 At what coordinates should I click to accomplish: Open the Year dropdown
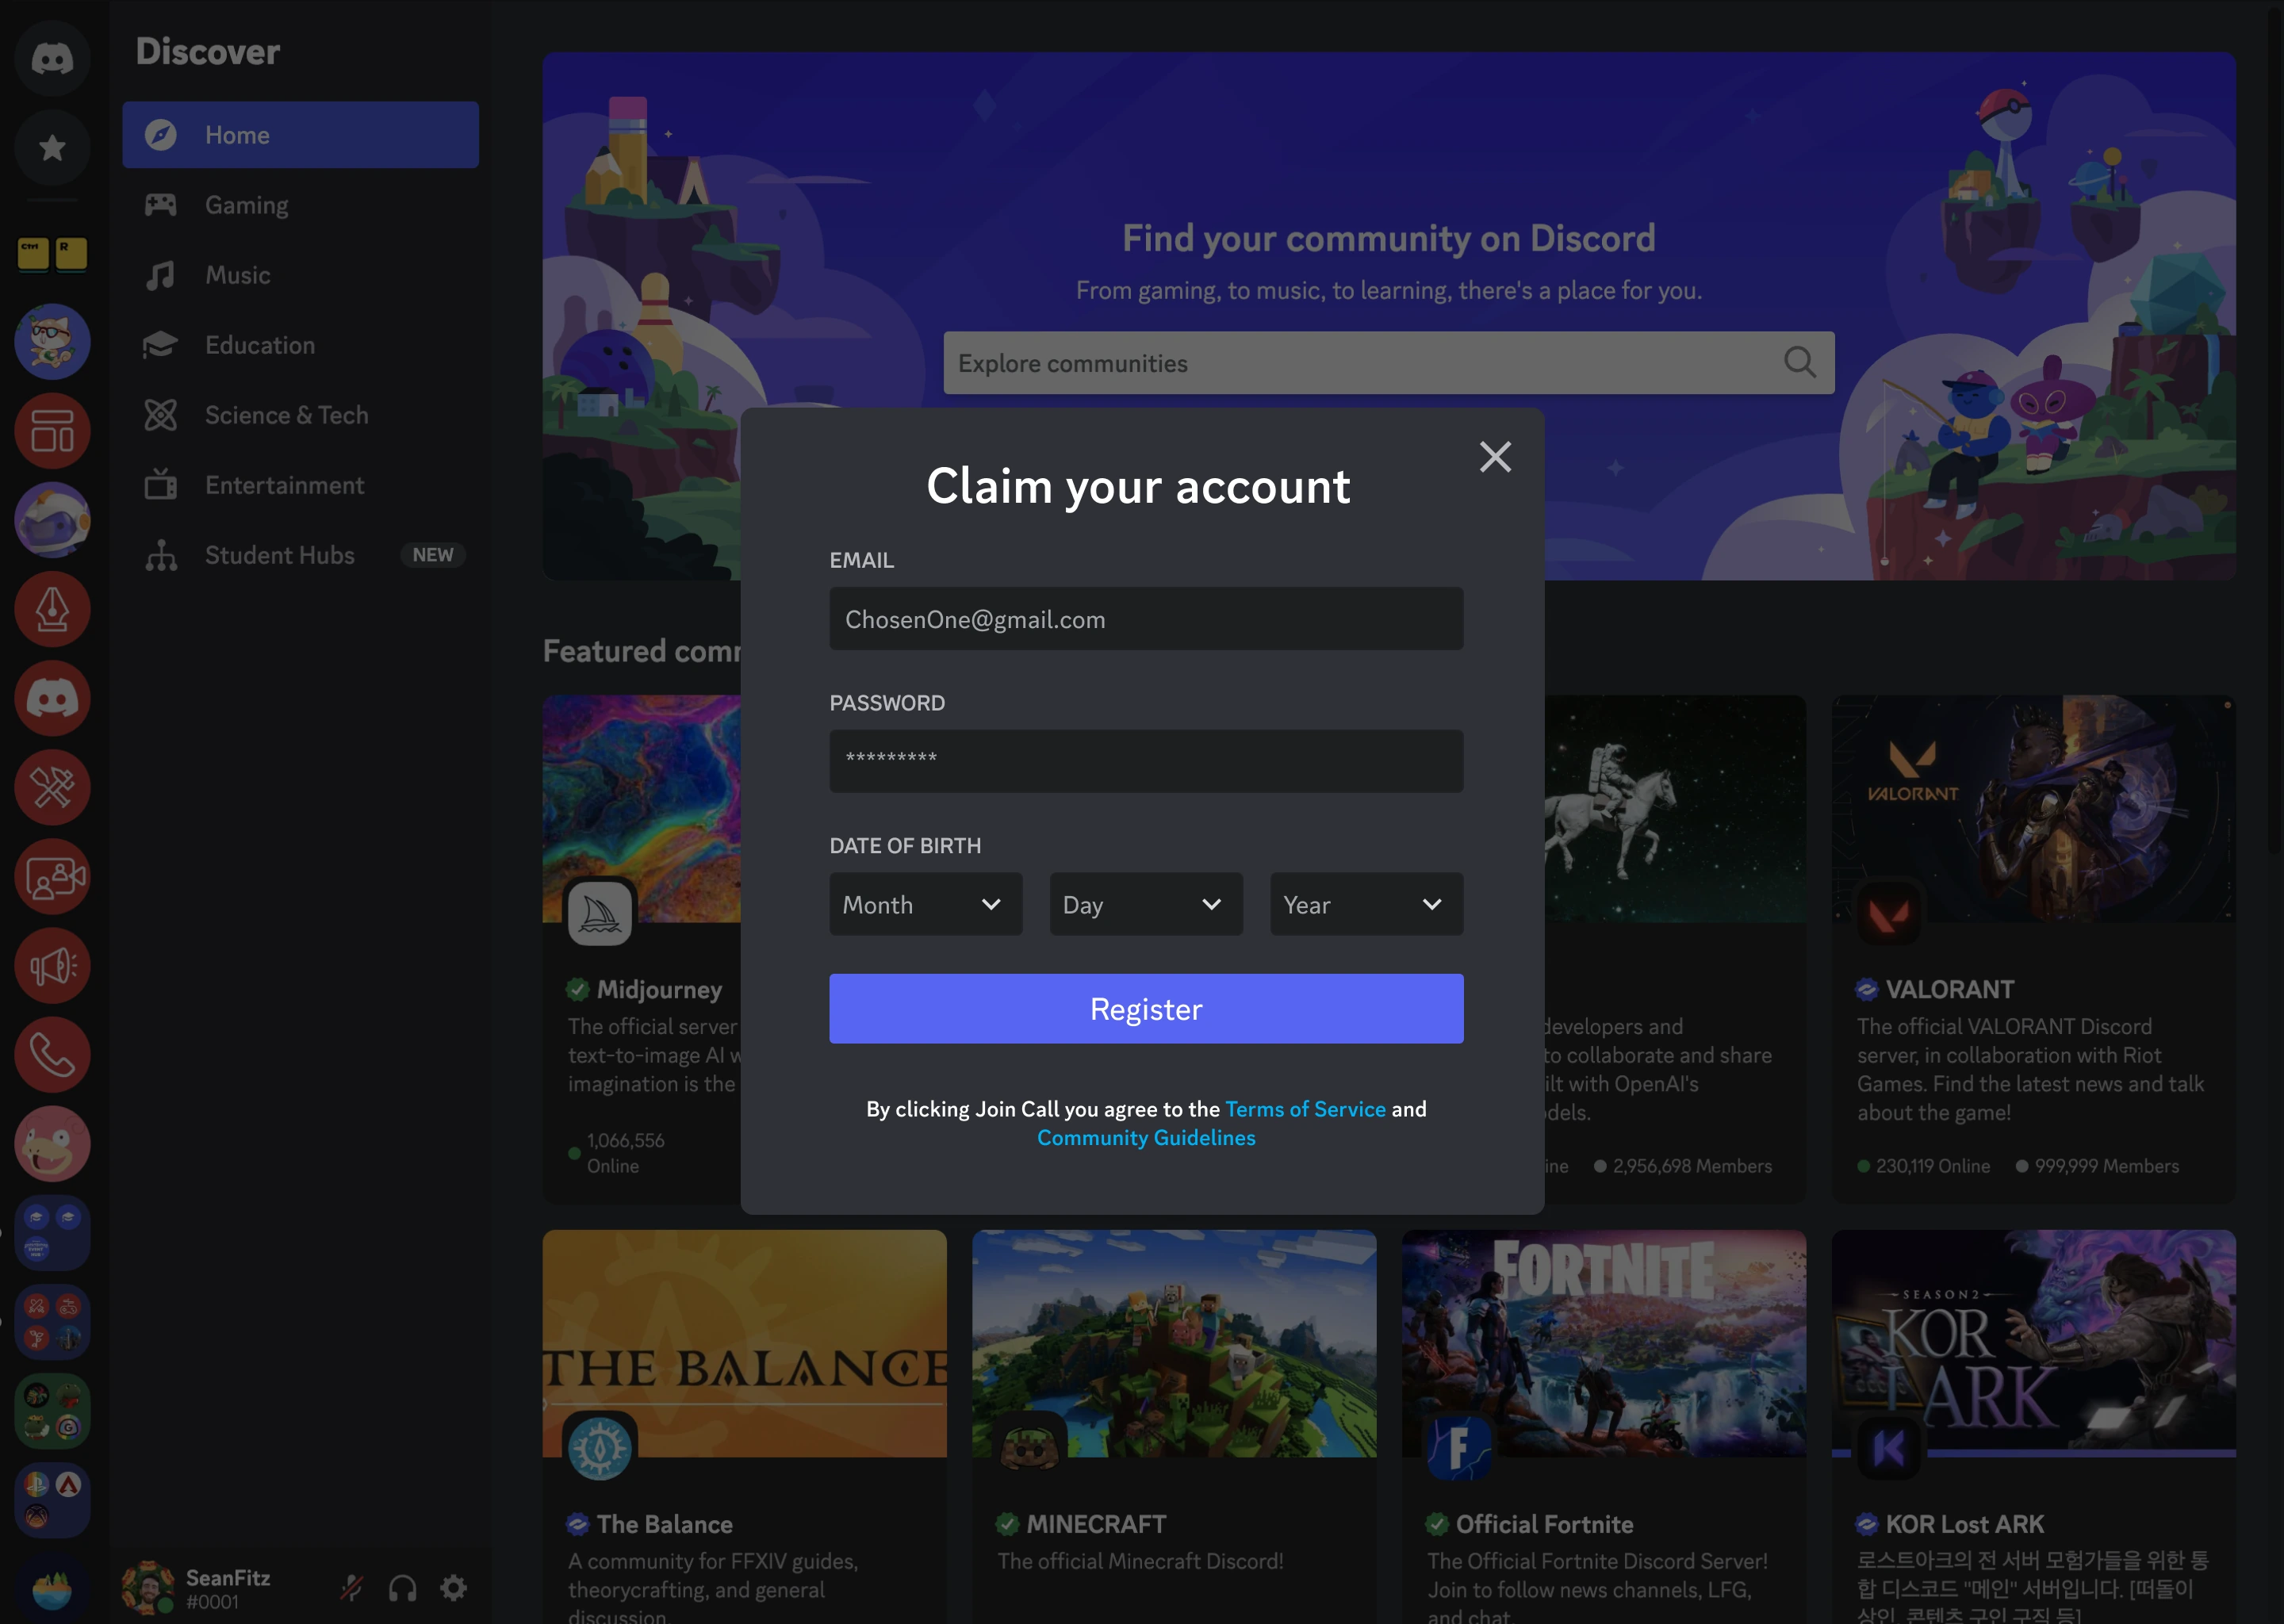pos(1366,904)
